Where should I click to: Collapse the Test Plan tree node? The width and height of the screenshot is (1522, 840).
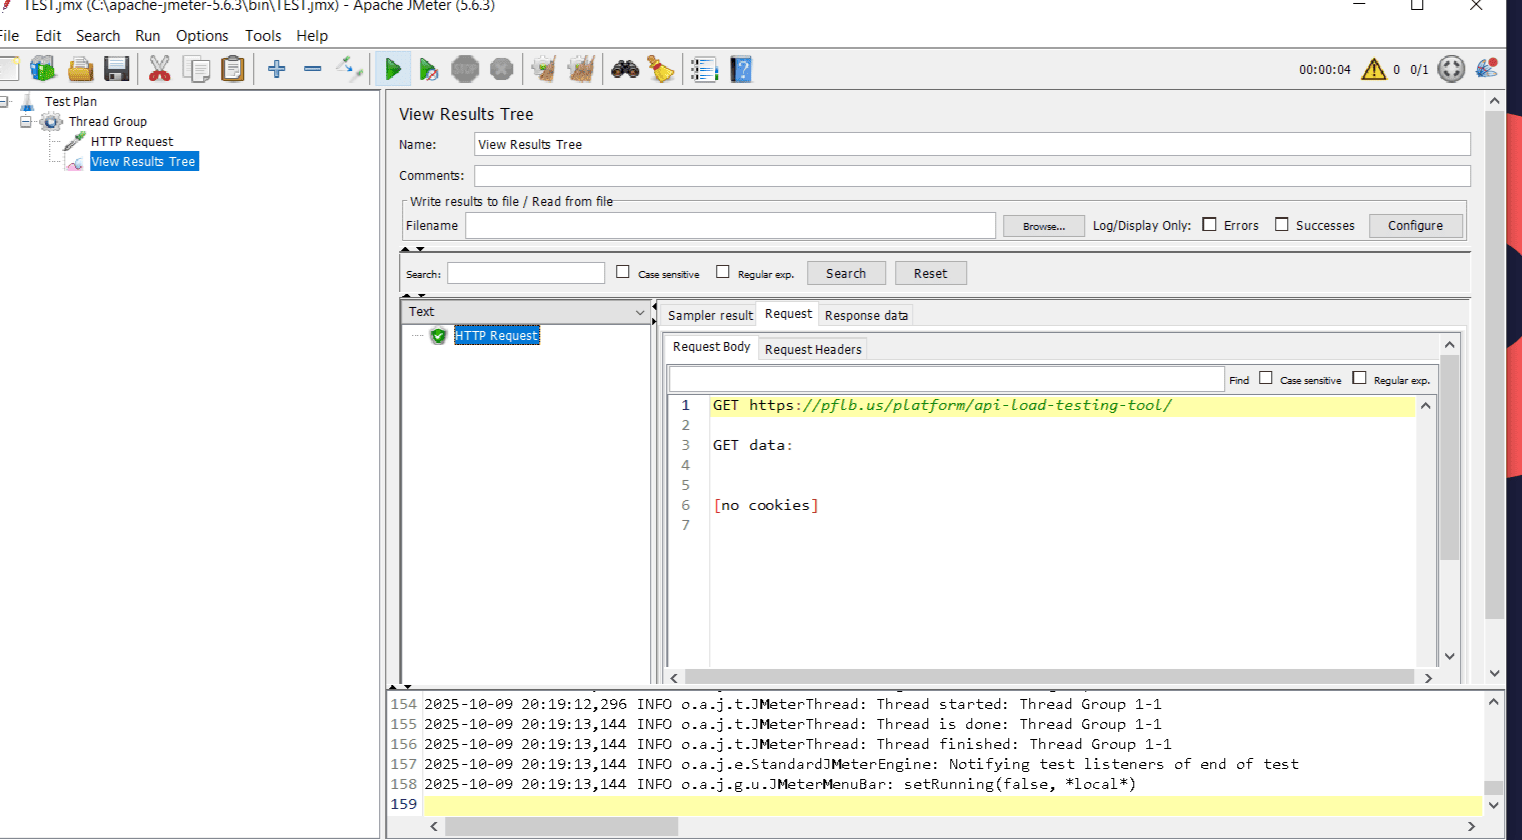coord(5,102)
